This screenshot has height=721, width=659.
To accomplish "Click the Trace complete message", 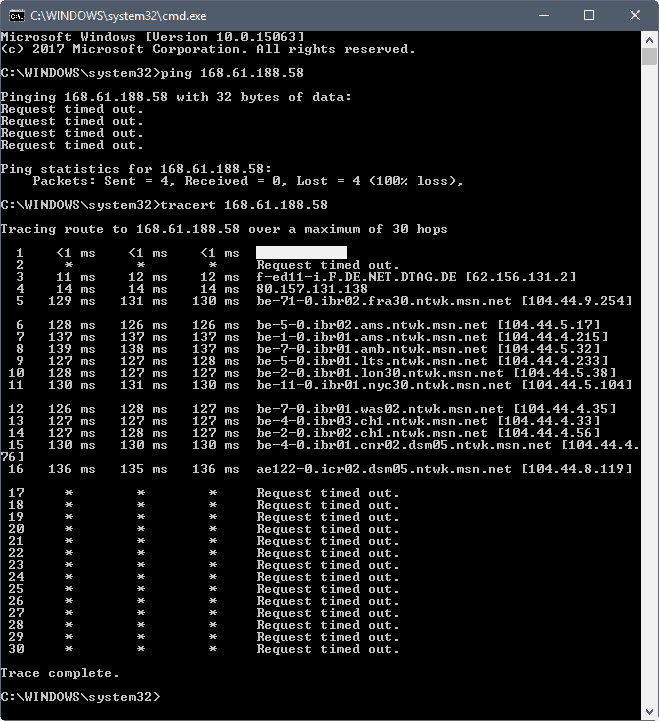I will coord(60,673).
